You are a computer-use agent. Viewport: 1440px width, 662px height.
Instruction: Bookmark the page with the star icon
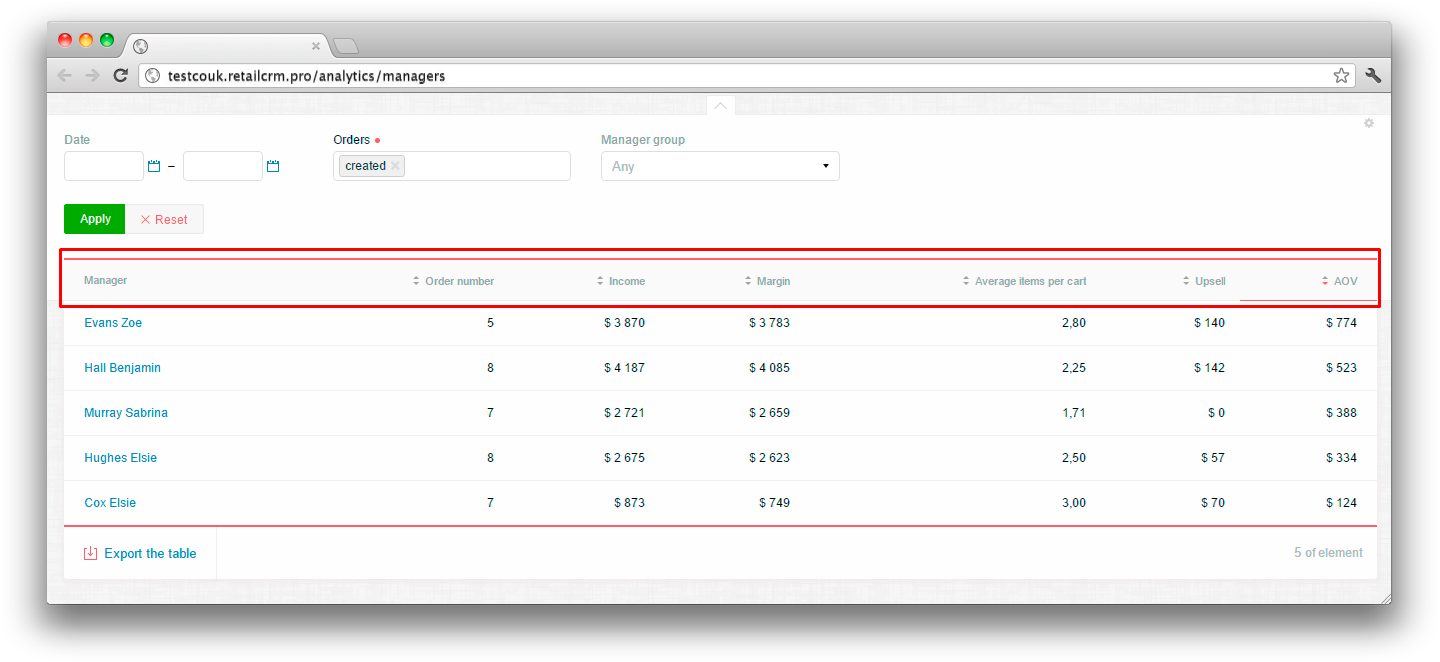(x=1341, y=75)
